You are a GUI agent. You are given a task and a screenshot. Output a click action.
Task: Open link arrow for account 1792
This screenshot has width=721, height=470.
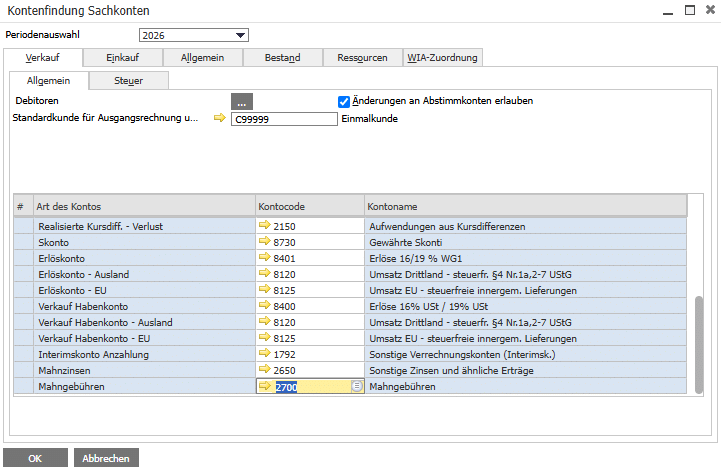(x=264, y=353)
